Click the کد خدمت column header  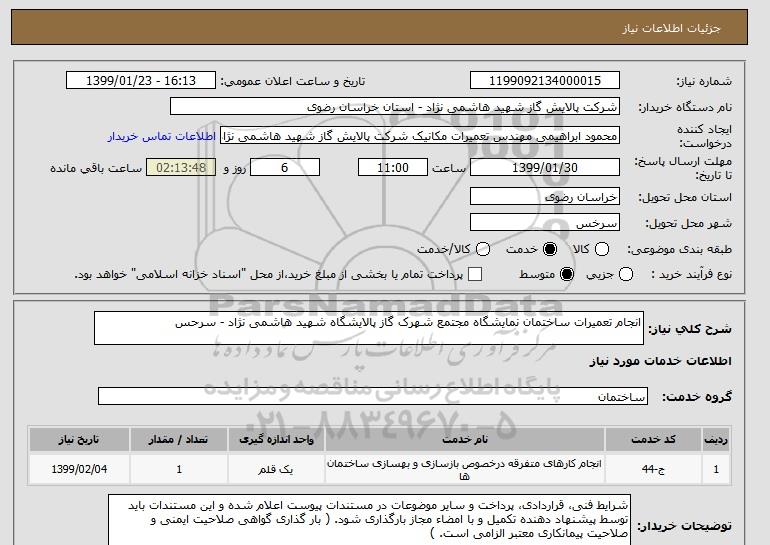point(653,439)
